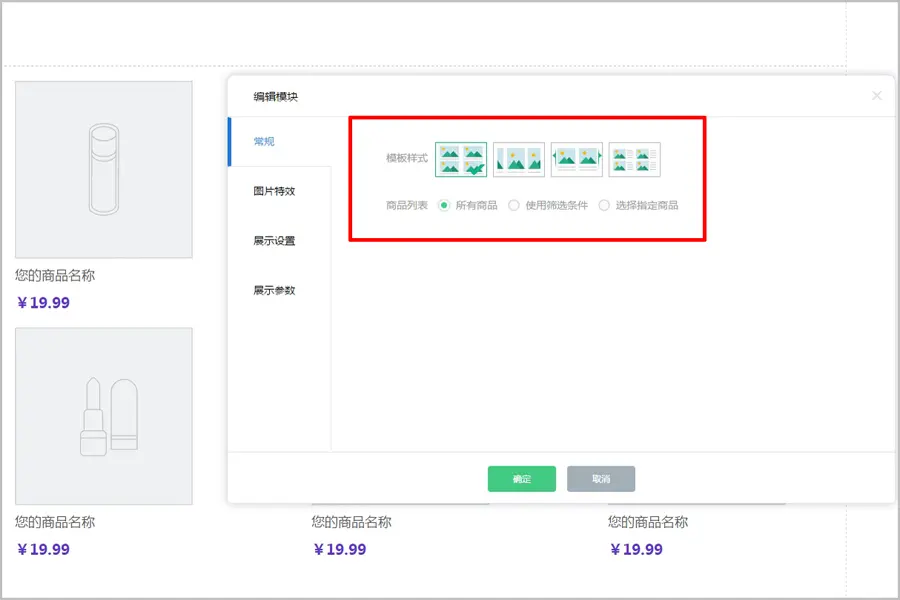
Task: Pick the carousel template with side arrows
Action: [x=577, y=160]
